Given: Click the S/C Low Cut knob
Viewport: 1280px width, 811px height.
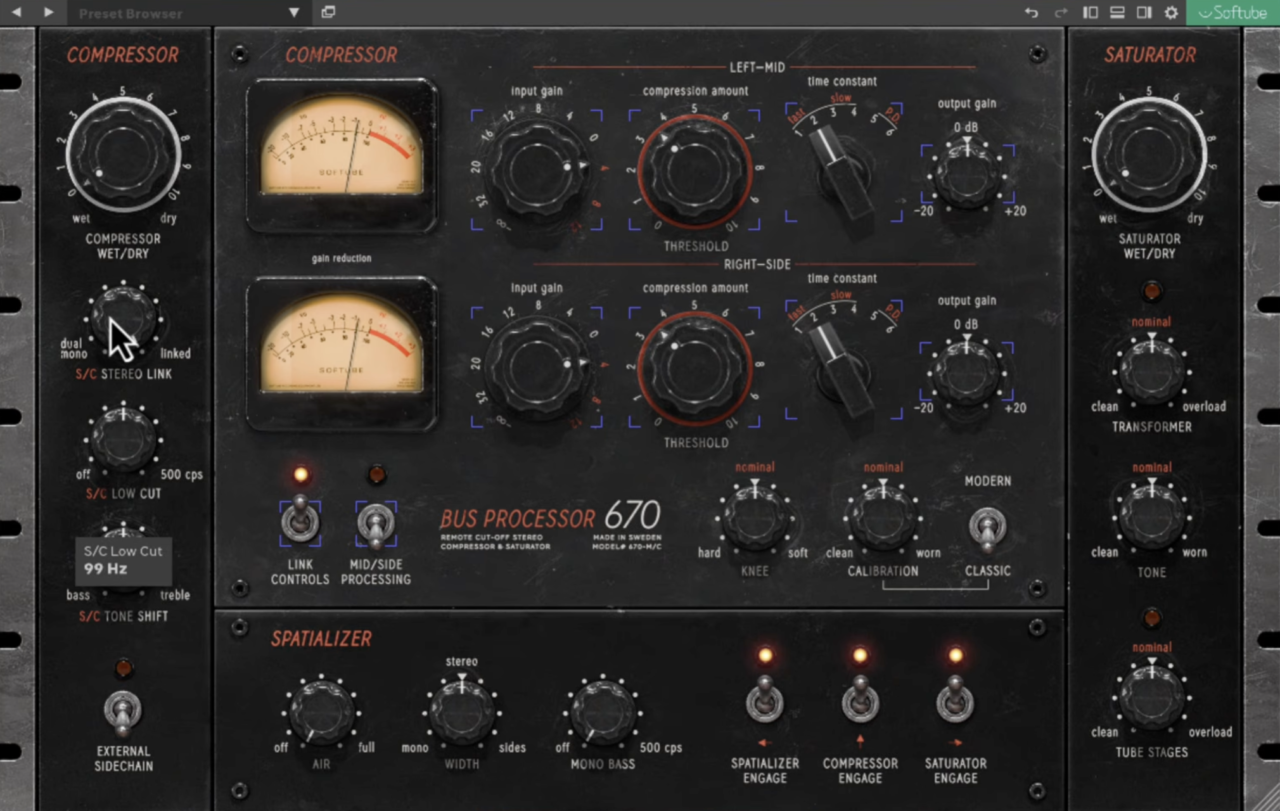Looking at the screenshot, I should 124,439.
